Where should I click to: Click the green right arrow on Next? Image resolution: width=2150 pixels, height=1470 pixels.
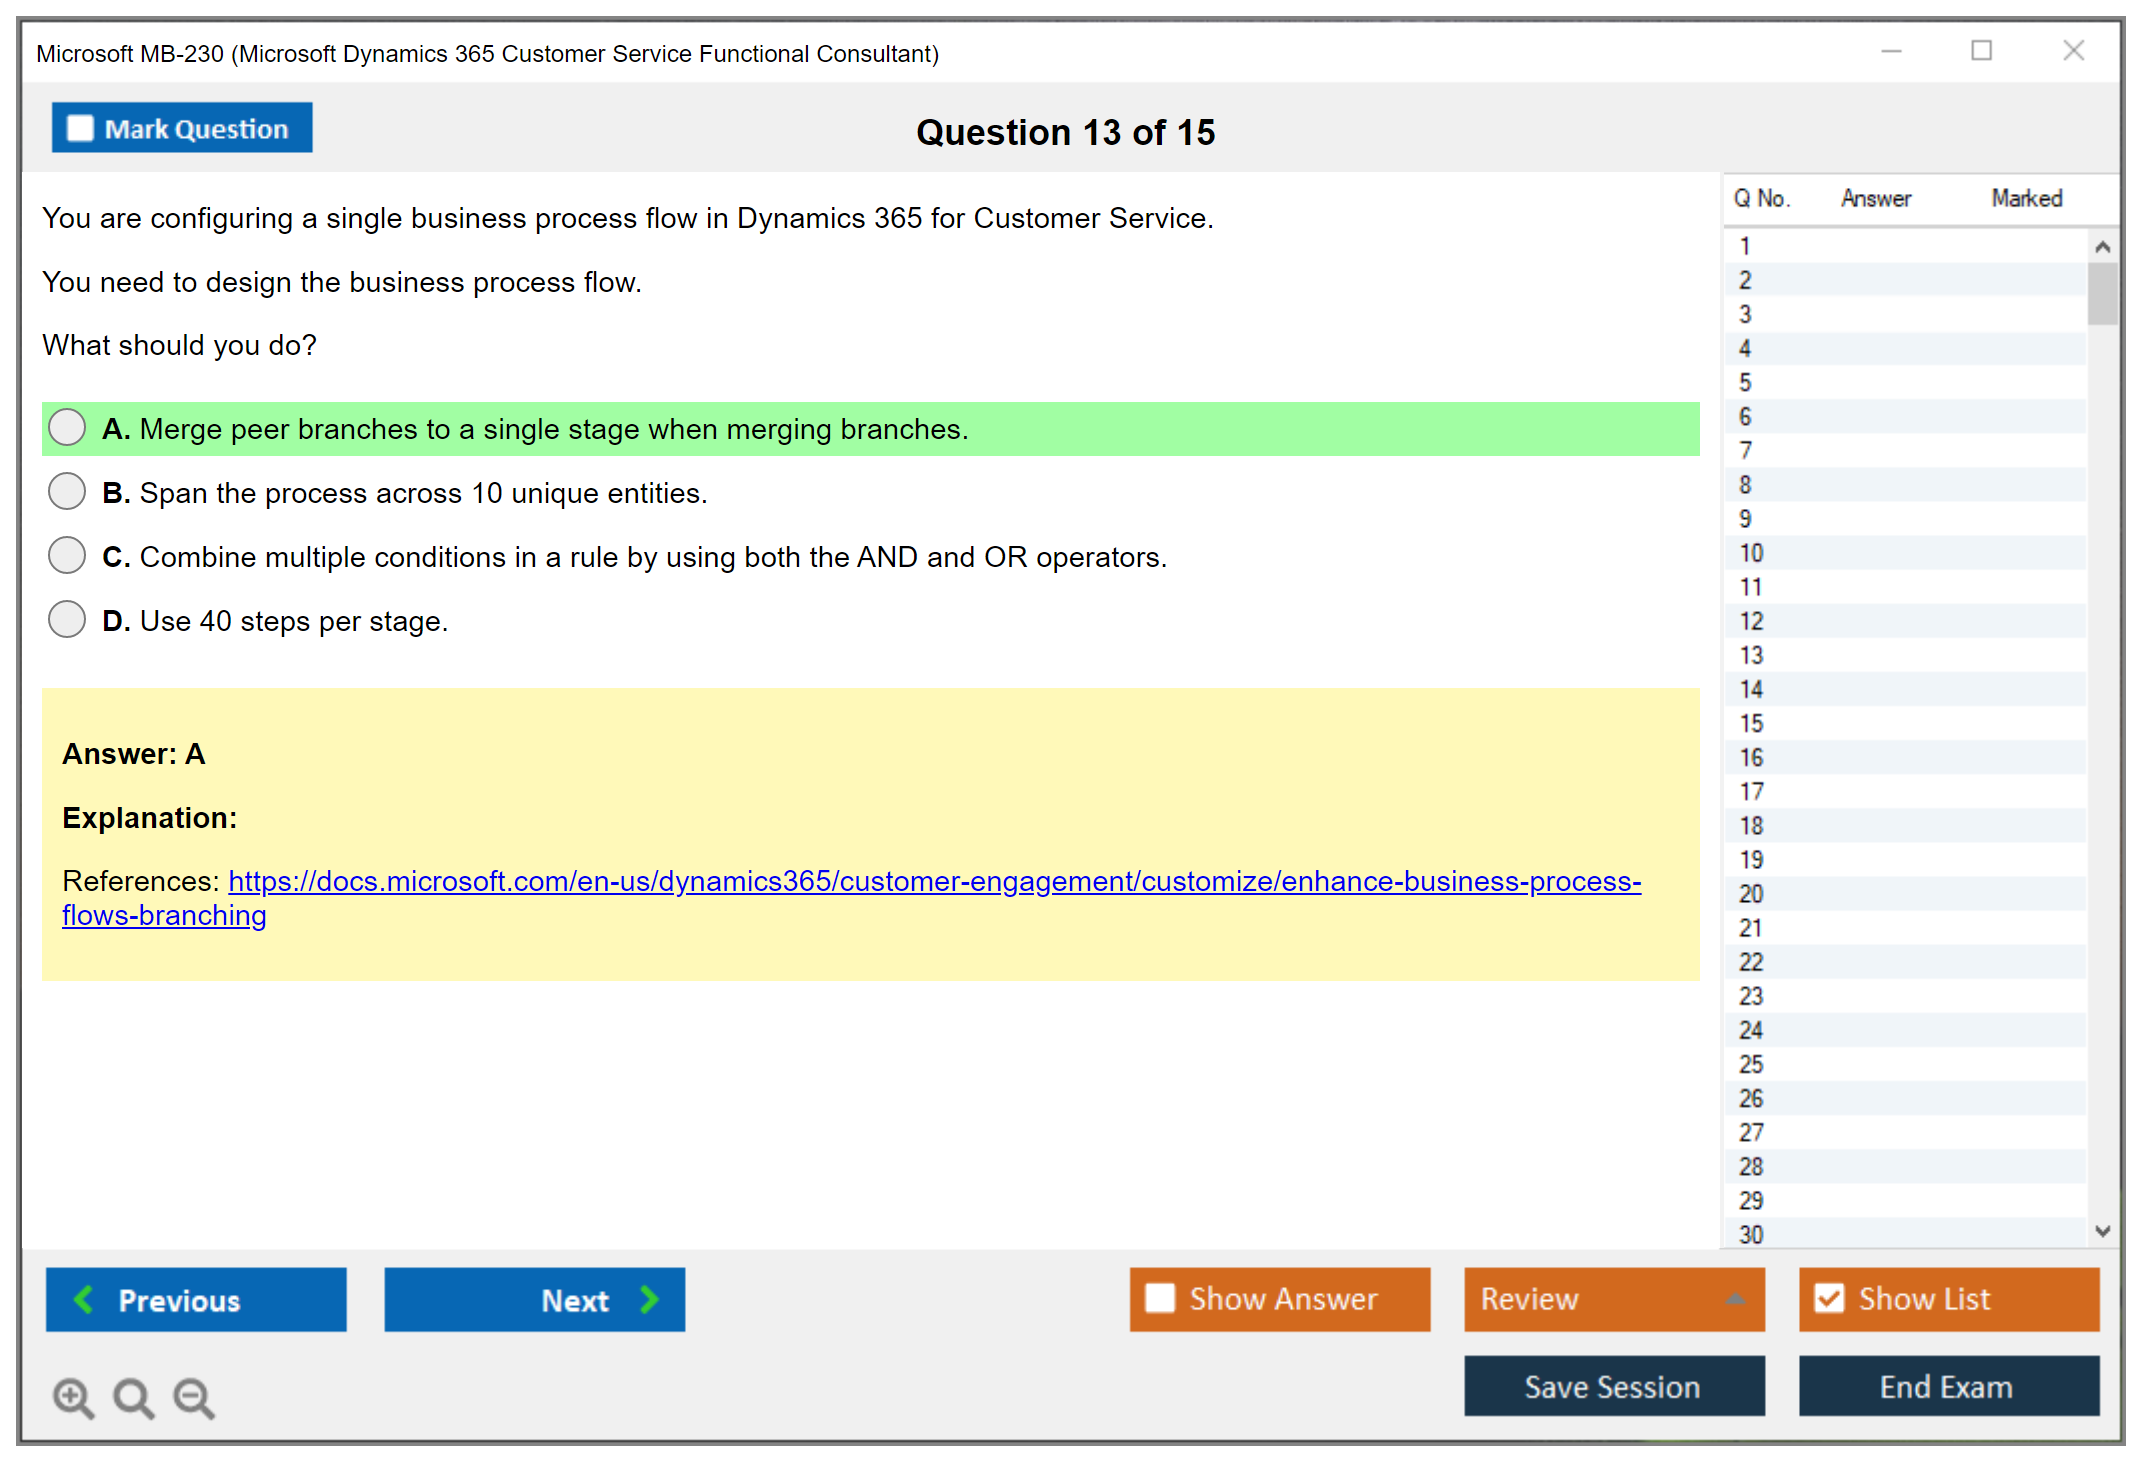pyautogui.click(x=649, y=1299)
